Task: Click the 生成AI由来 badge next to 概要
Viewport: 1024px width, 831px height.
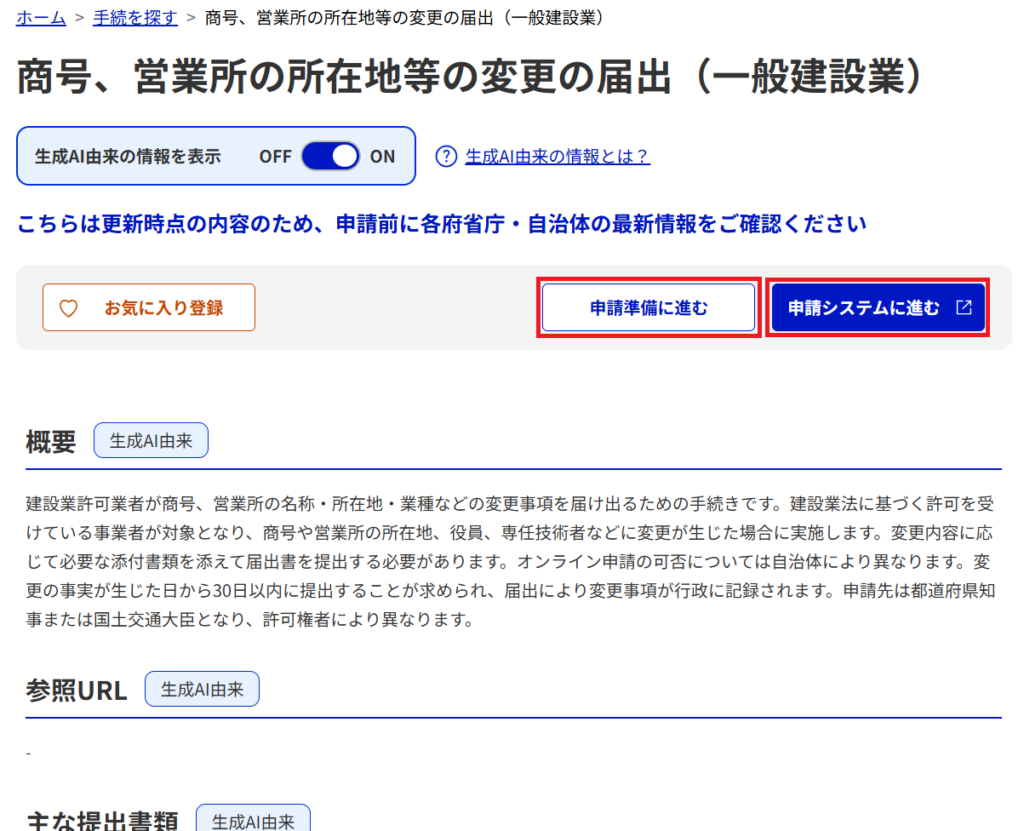Action: click(x=151, y=441)
